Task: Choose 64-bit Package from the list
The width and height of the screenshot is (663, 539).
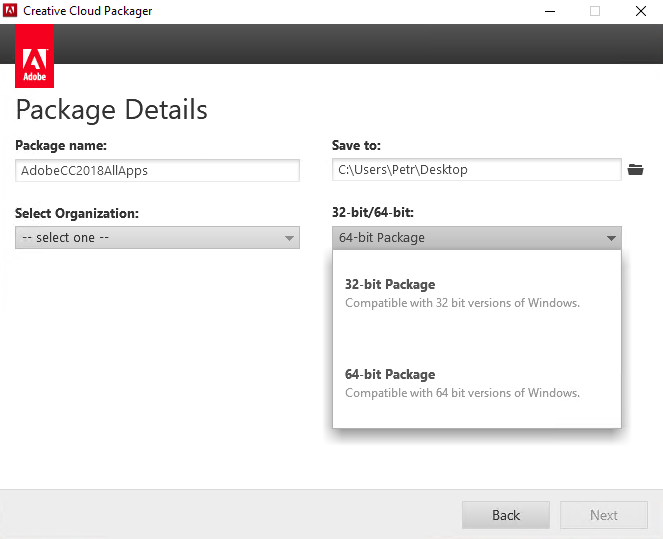Action: point(477,383)
